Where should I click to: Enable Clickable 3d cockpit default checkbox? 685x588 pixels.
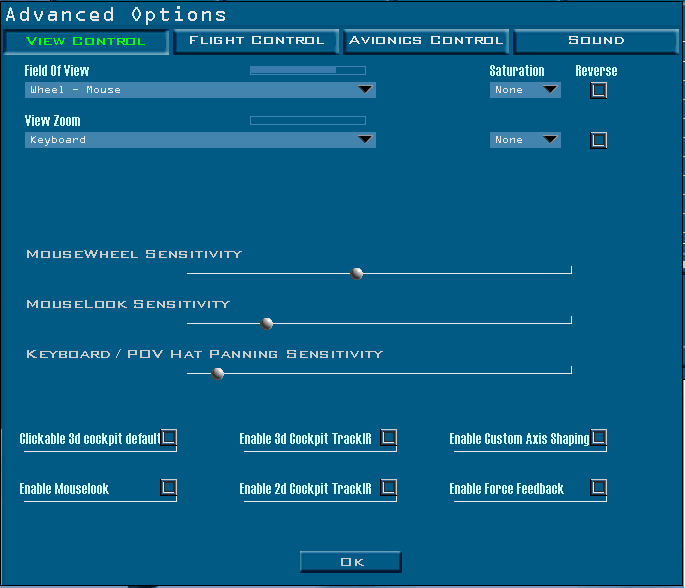coord(169,438)
